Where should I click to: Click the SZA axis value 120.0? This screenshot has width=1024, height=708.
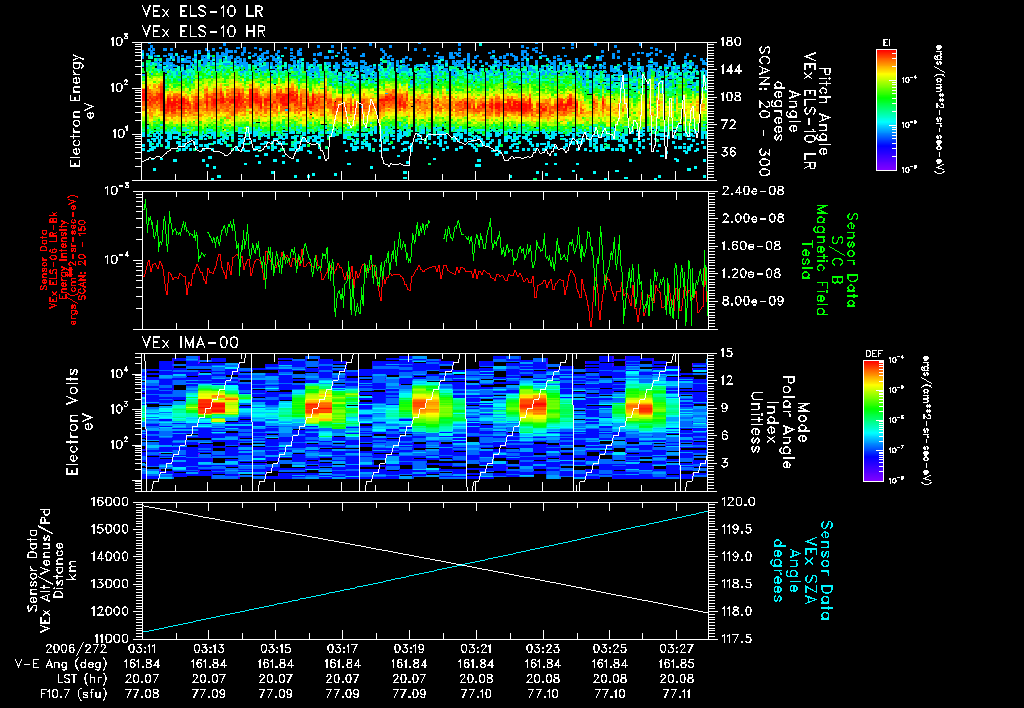737,502
